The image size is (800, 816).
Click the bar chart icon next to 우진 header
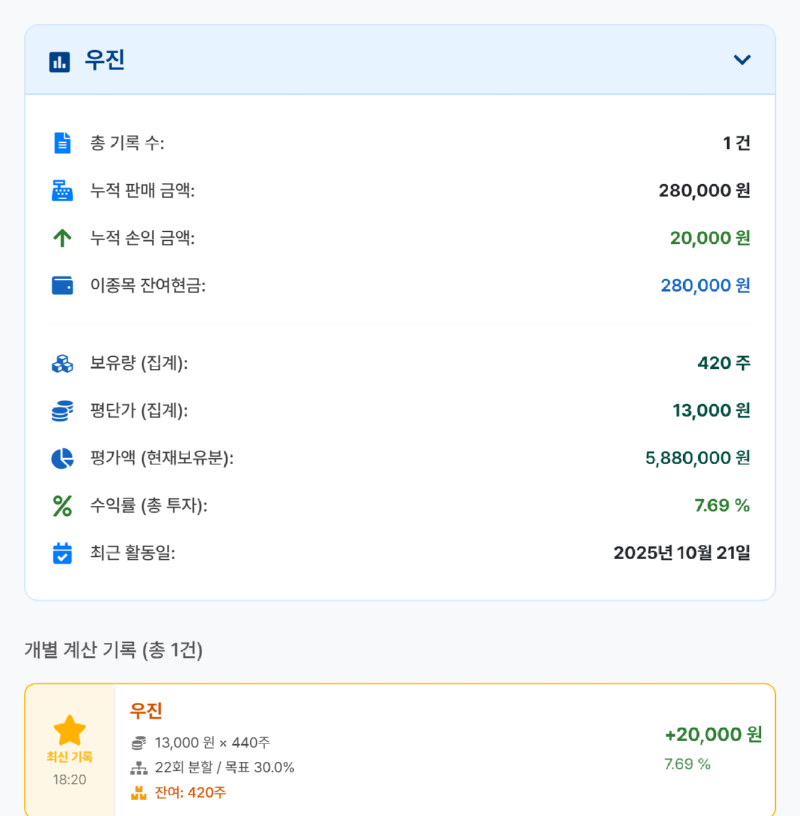(x=57, y=59)
